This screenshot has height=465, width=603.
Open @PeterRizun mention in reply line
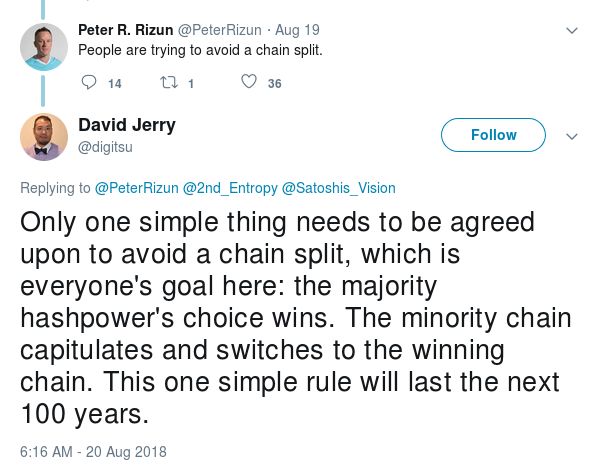pyautogui.click(x=136, y=188)
